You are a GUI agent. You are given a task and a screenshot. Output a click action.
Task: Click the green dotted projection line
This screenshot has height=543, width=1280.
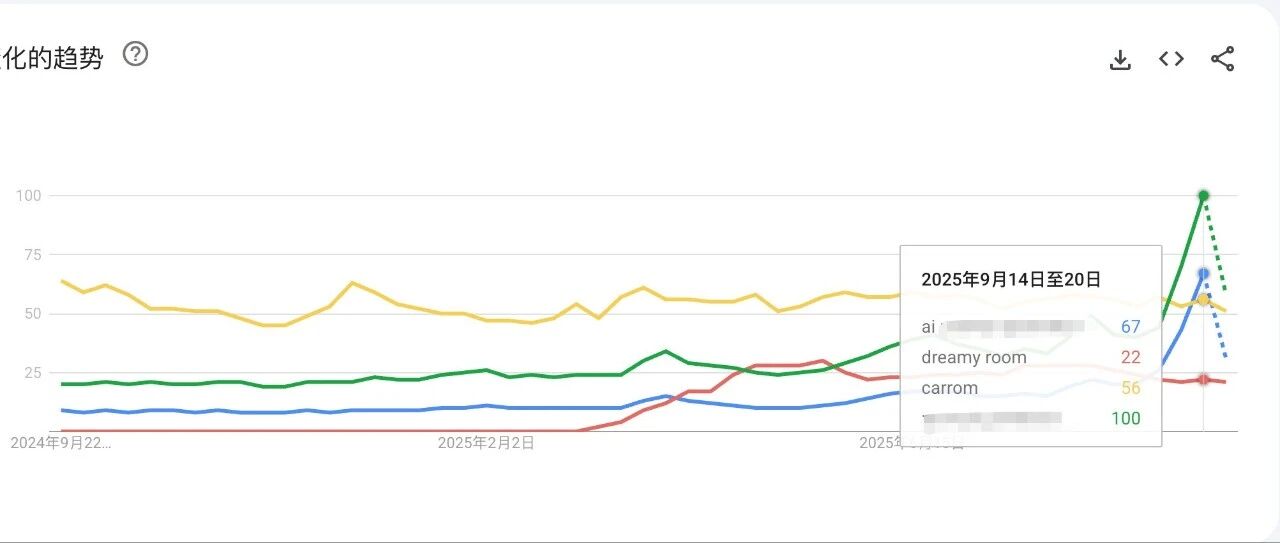[1215, 245]
